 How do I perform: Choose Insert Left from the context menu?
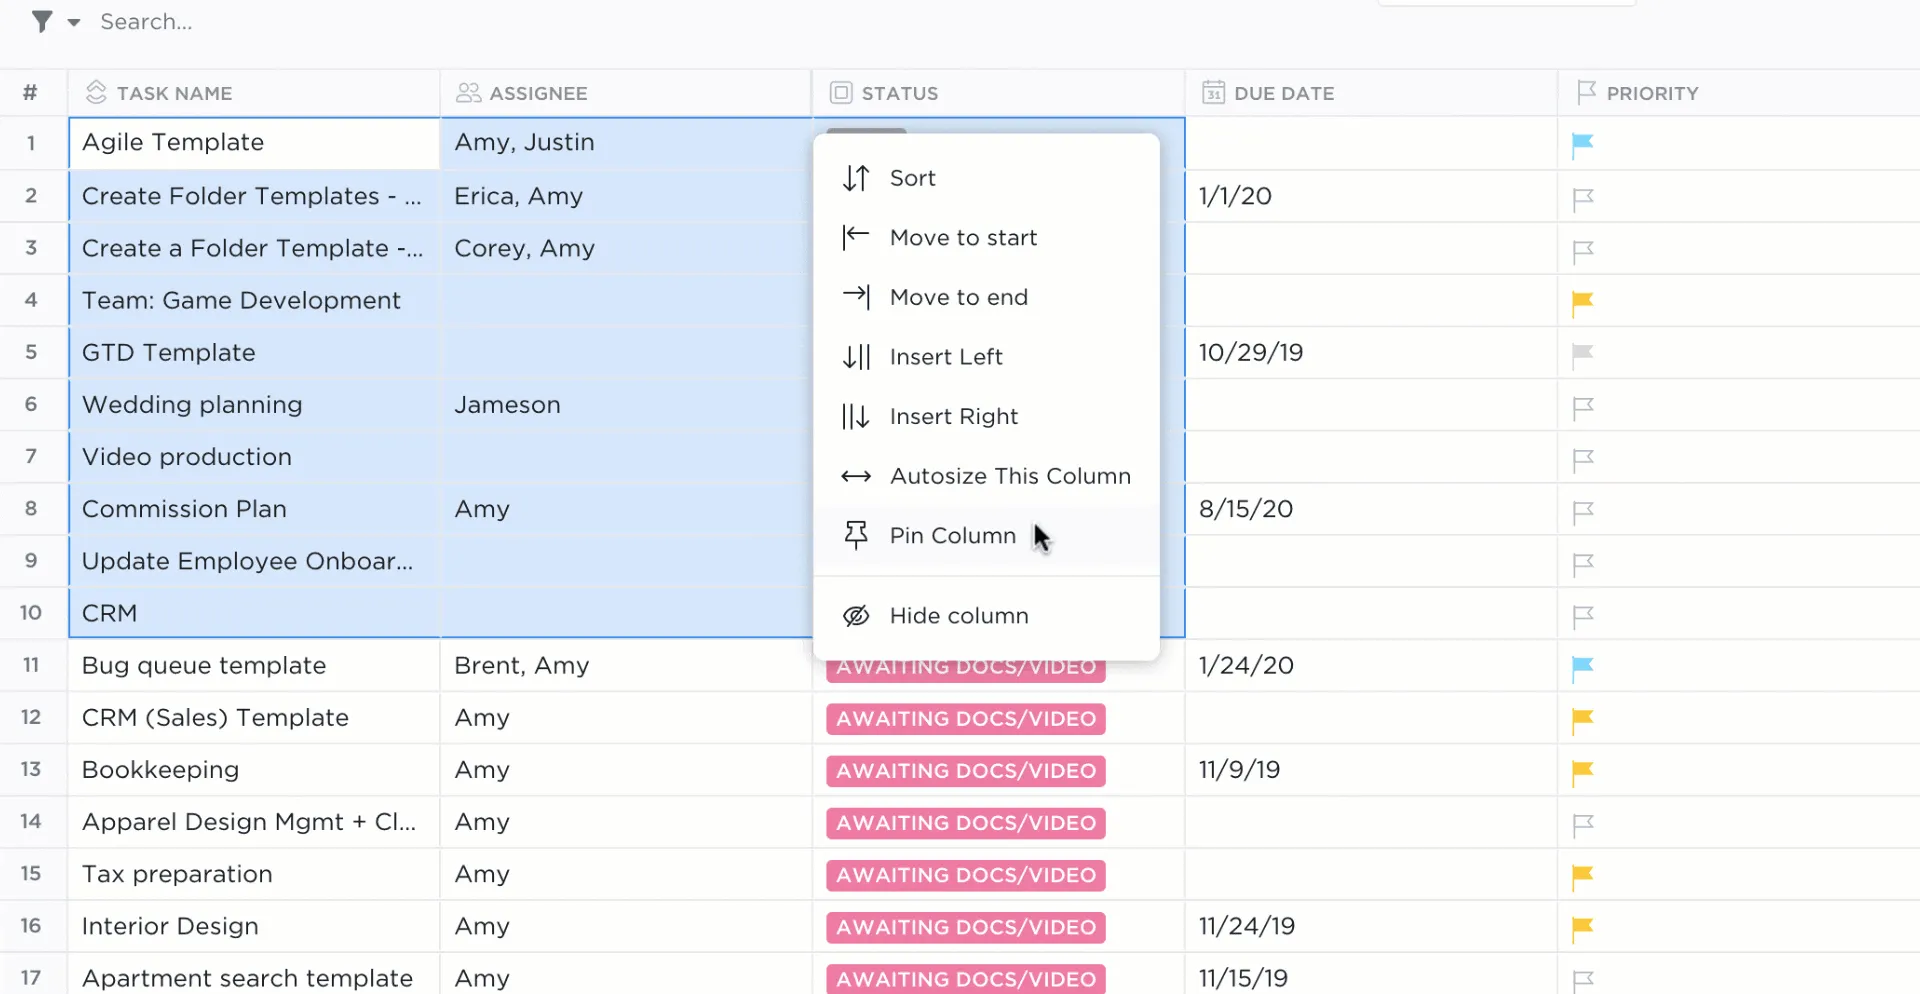(946, 356)
